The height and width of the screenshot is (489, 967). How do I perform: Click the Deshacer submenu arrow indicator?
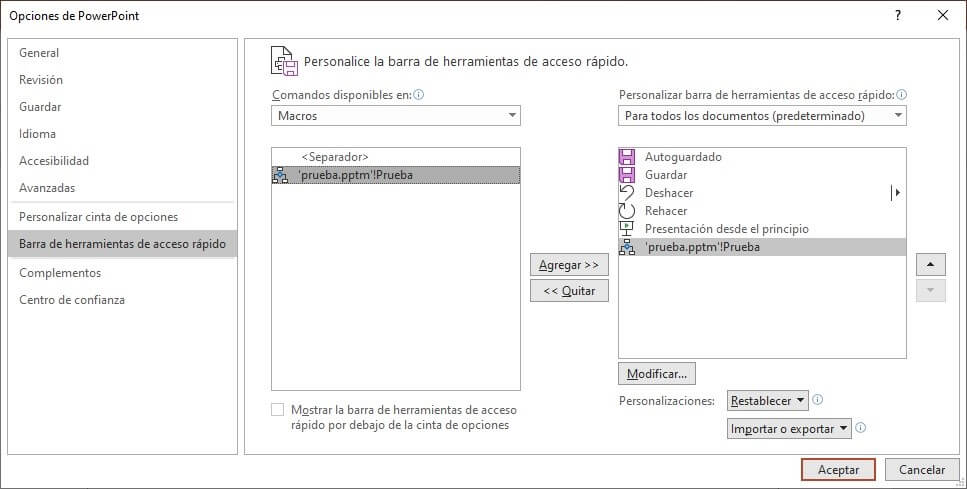coord(896,193)
